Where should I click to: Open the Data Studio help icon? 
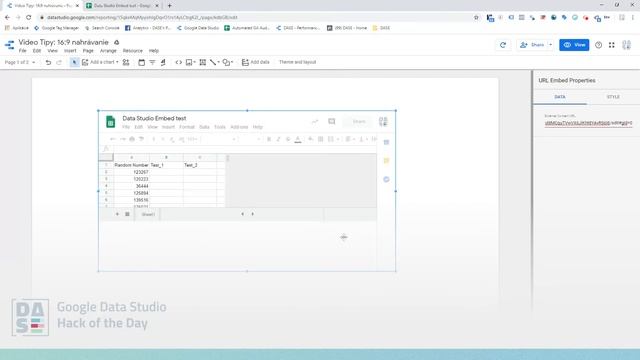598,45
